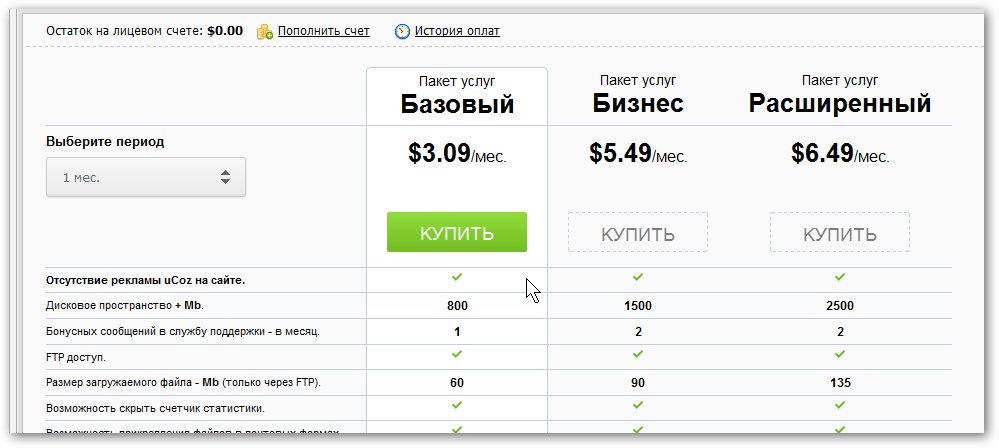The width and height of the screenshot is (999, 448).
Task: Click Базовый checkmark in FTP доступ row
Action: [x=457, y=354]
